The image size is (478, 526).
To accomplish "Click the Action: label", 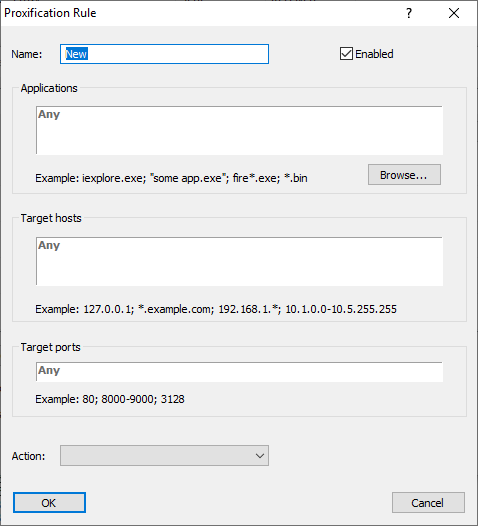I will pyautogui.click(x=29, y=456).
